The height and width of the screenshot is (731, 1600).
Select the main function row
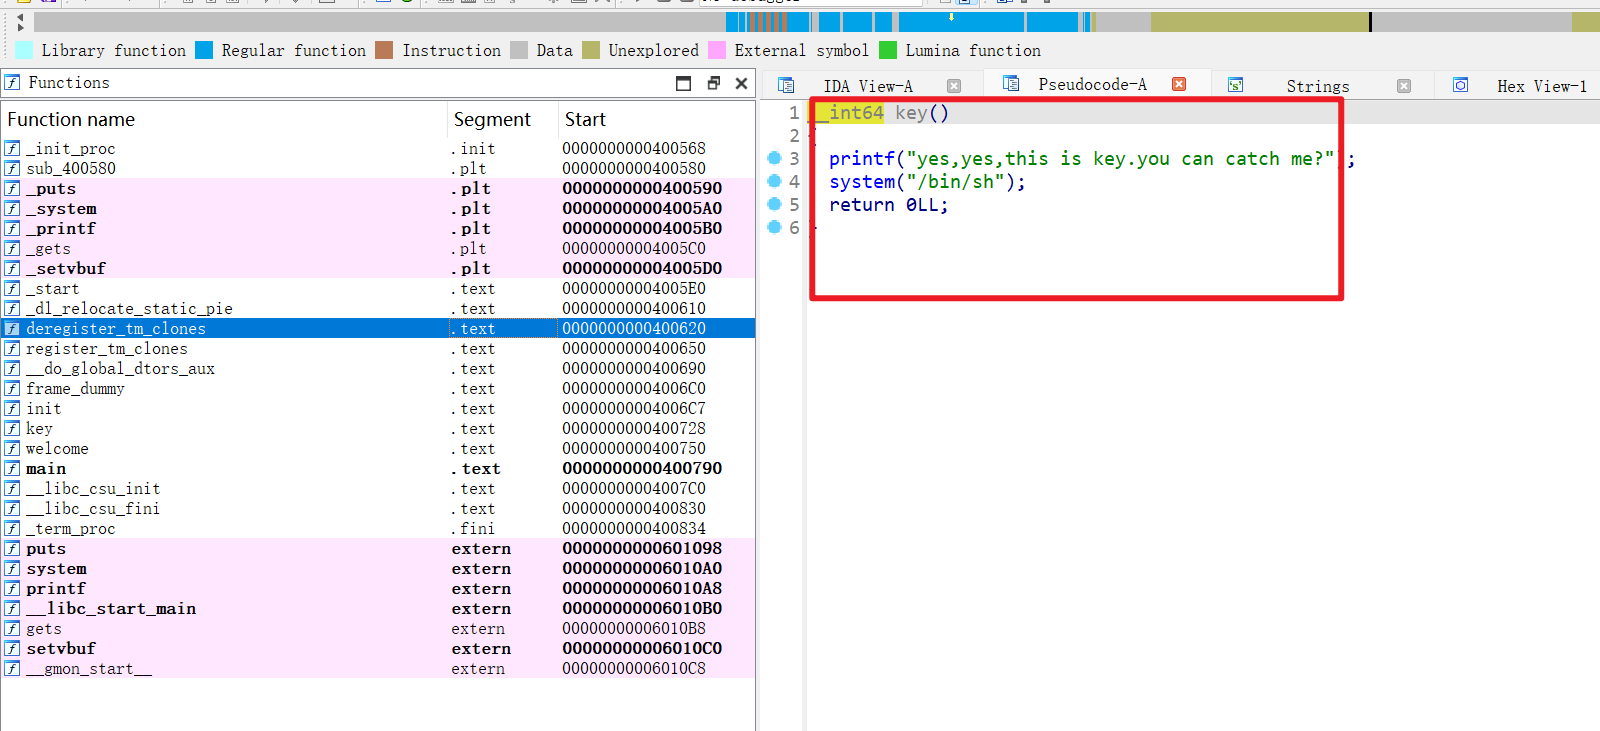(378, 468)
